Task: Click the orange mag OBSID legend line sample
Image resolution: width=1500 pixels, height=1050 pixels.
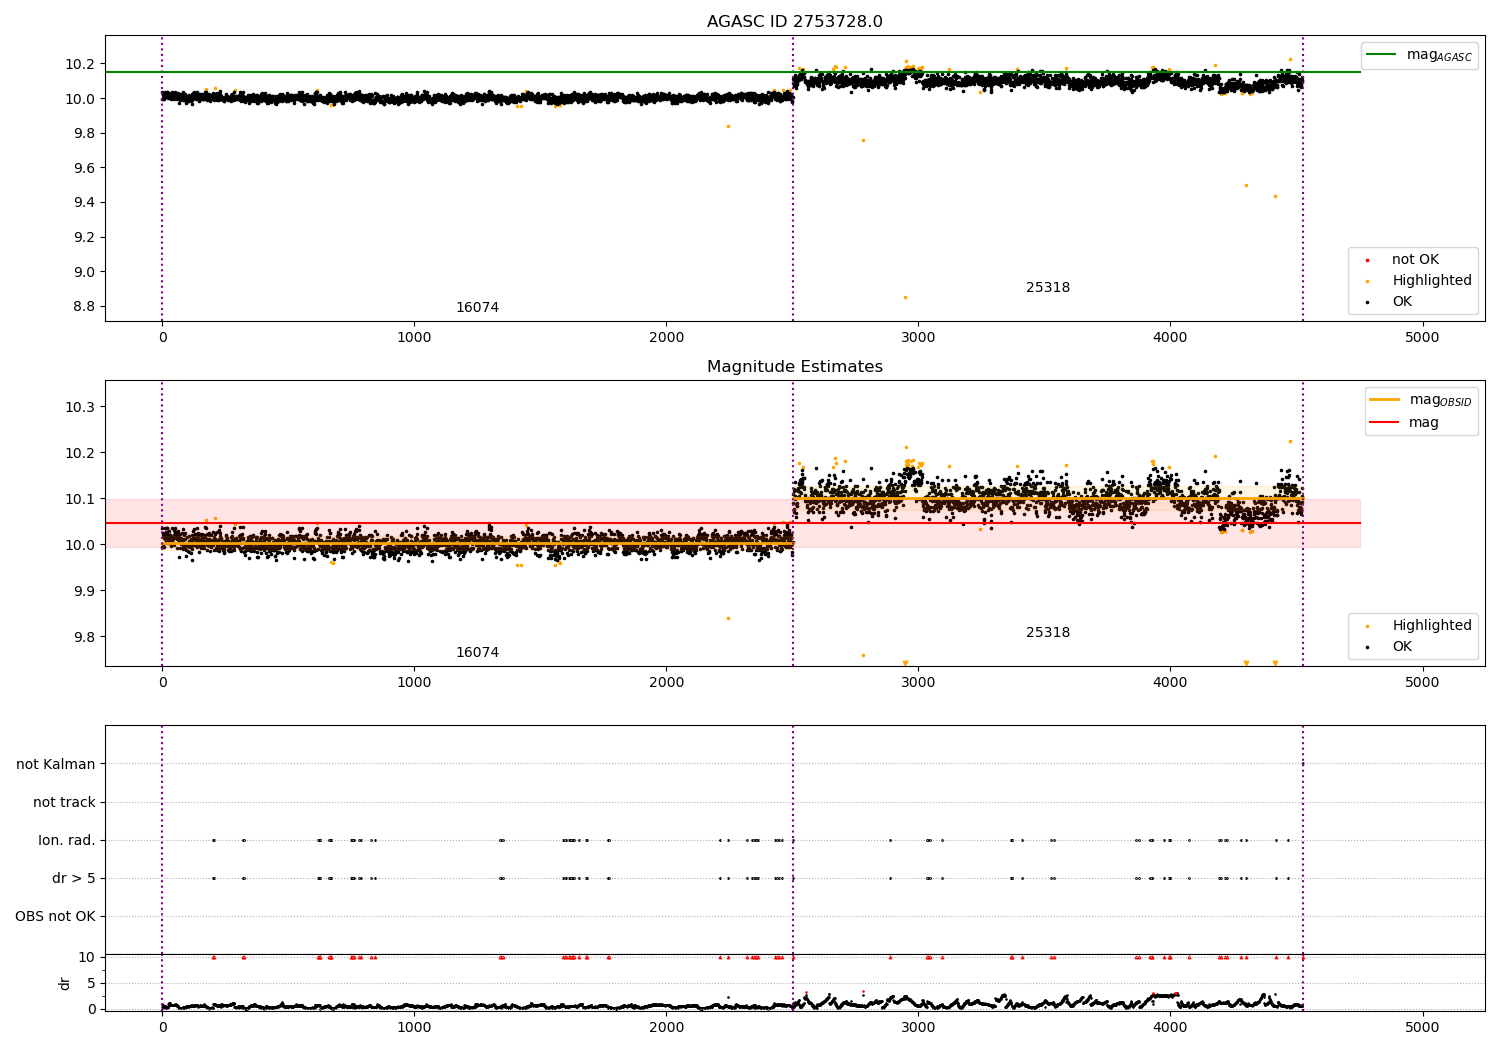Action: (x=1385, y=400)
